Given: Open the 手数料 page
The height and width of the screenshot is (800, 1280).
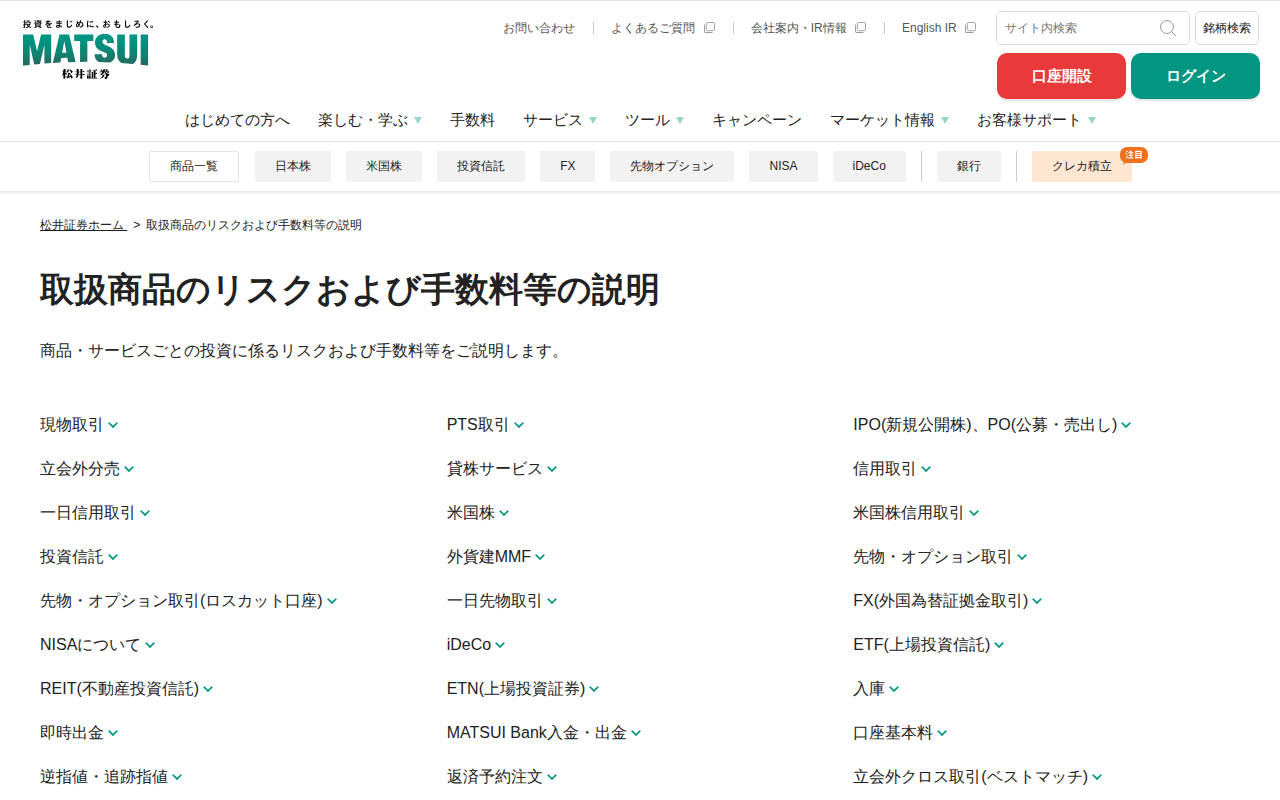Looking at the screenshot, I should tap(472, 120).
